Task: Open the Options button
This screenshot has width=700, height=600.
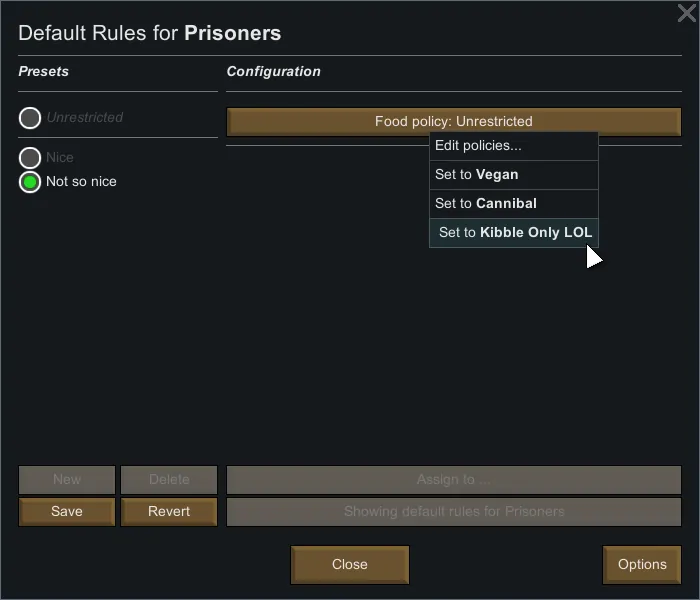Action: (642, 564)
